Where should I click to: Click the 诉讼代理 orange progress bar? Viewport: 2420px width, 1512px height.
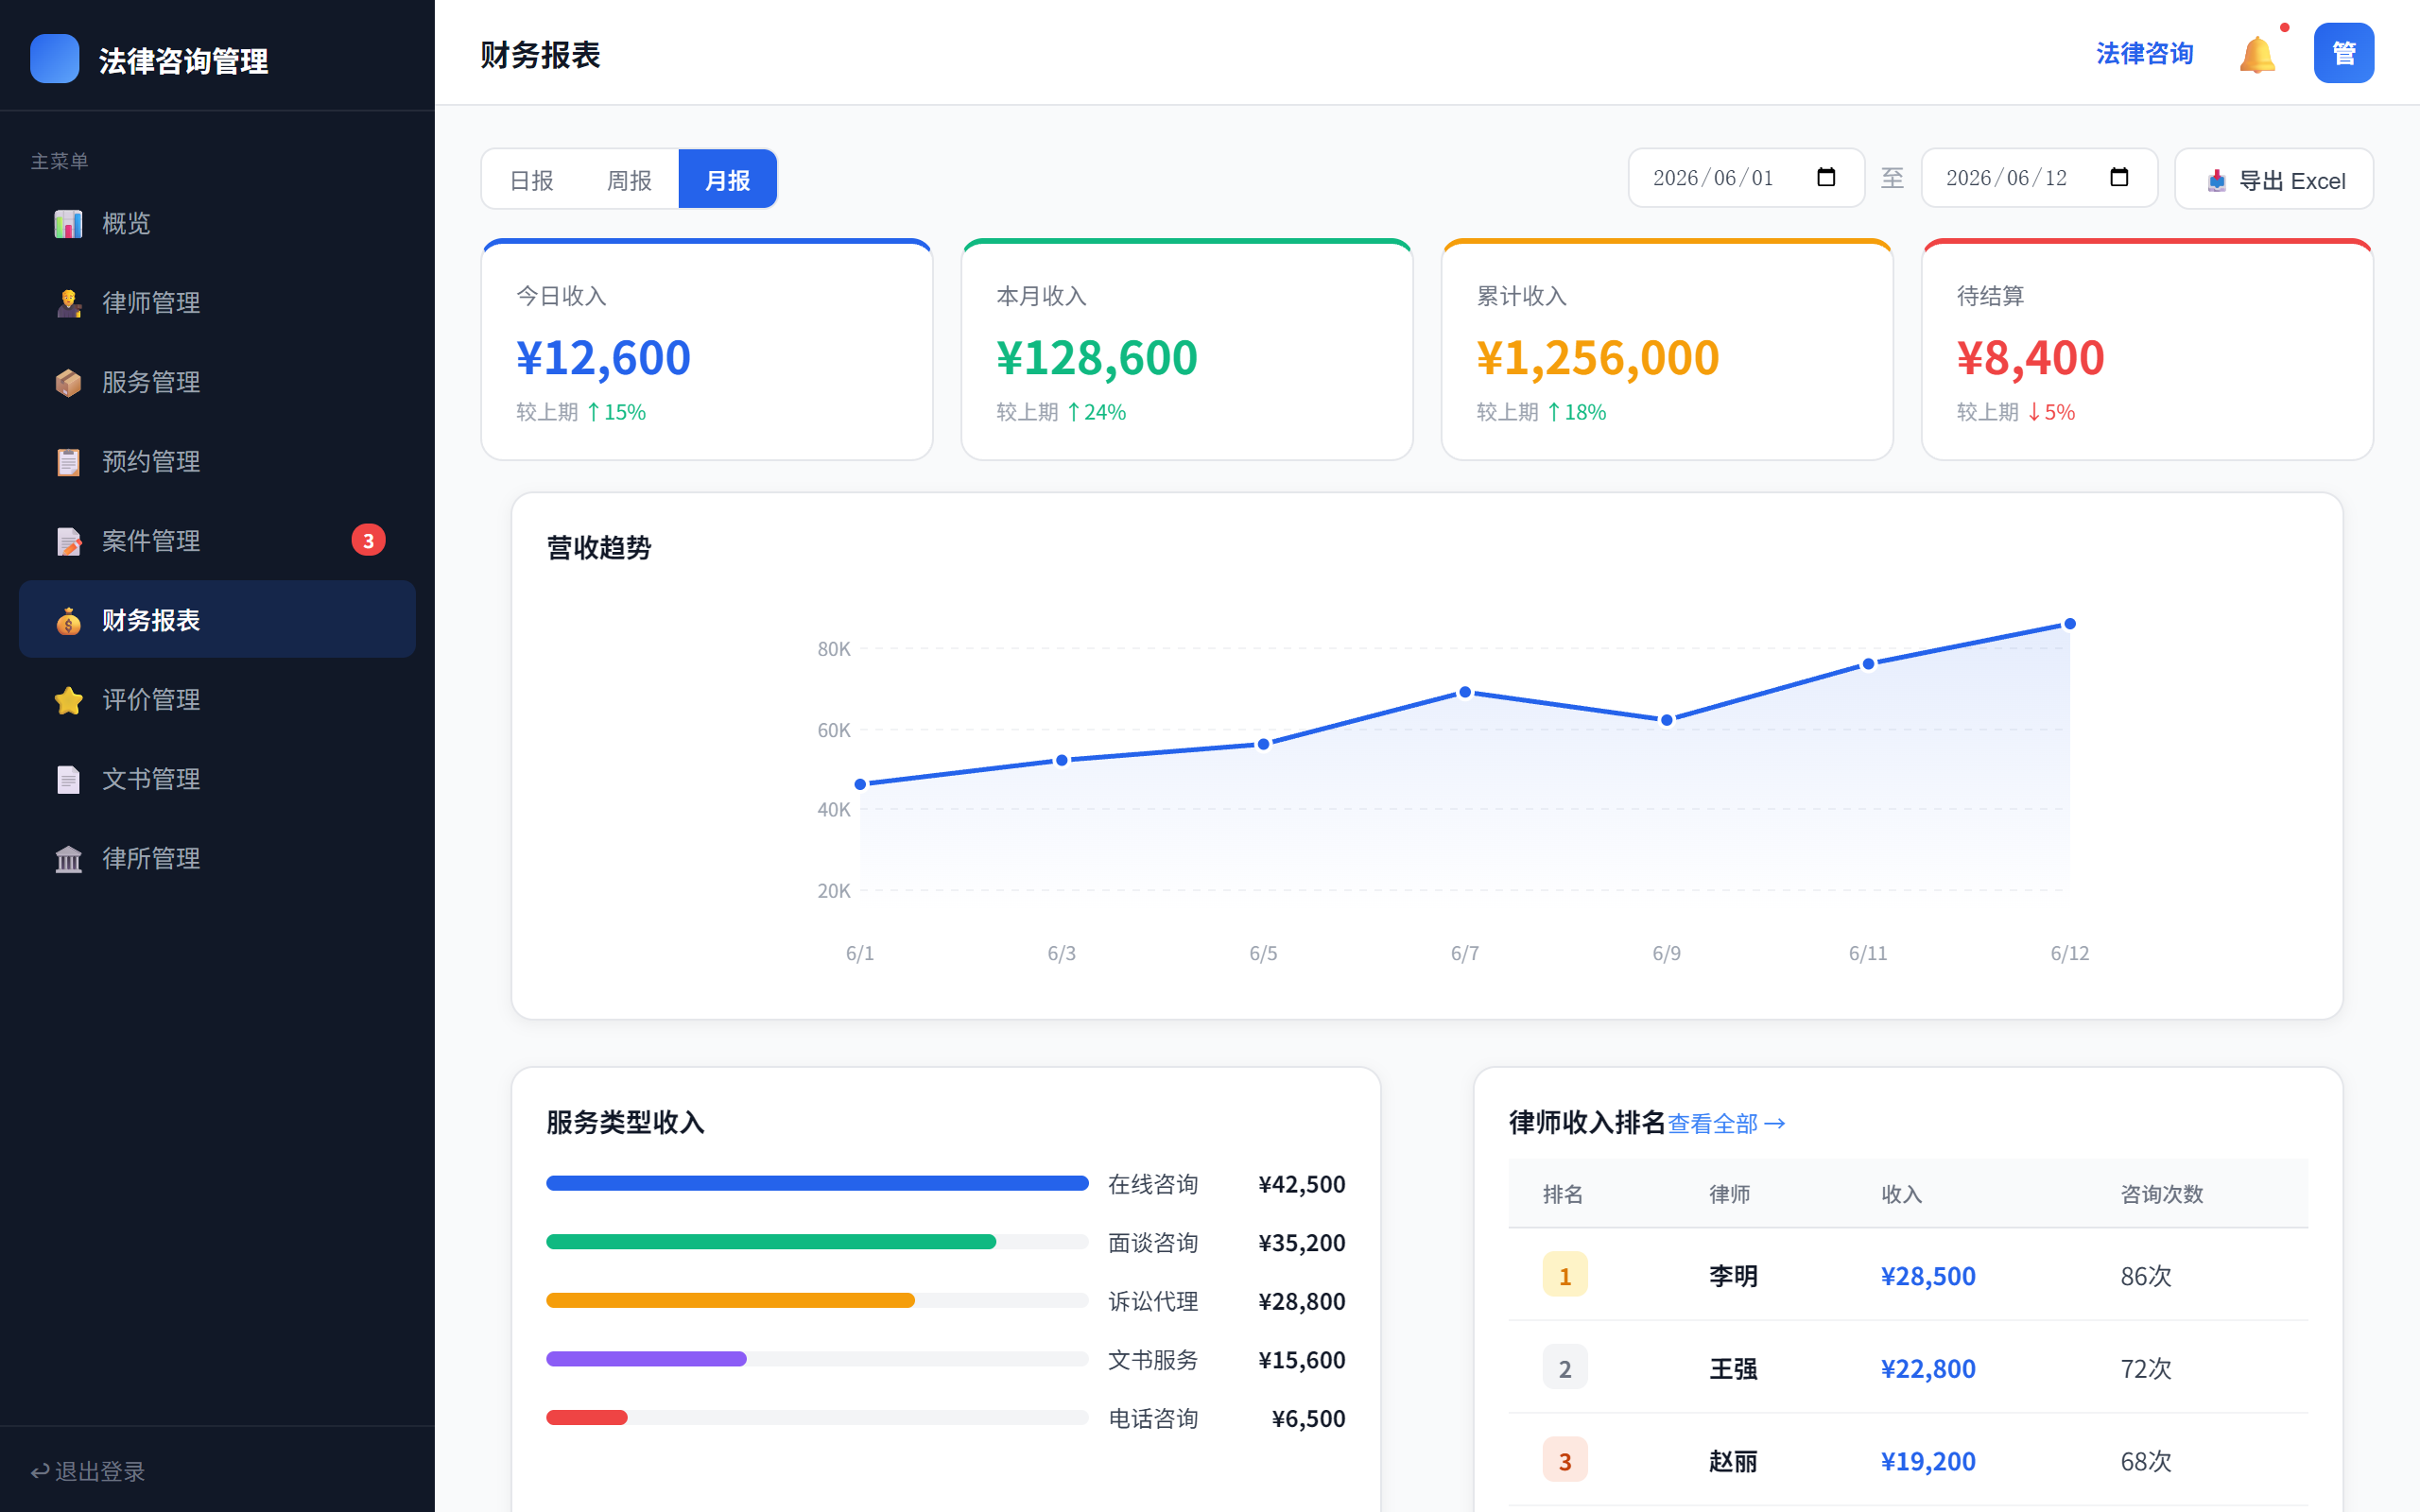click(730, 1300)
